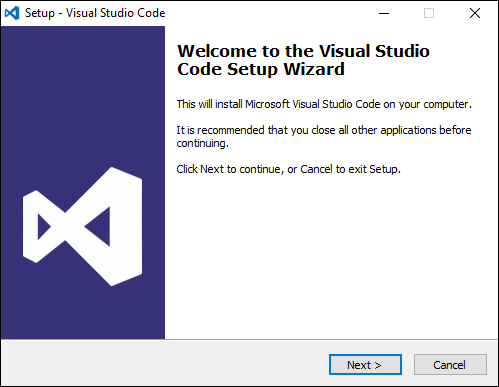This screenshot has width=499, height=387.
Task: Click the Next > button to continue setup
Action: point(365,365)
